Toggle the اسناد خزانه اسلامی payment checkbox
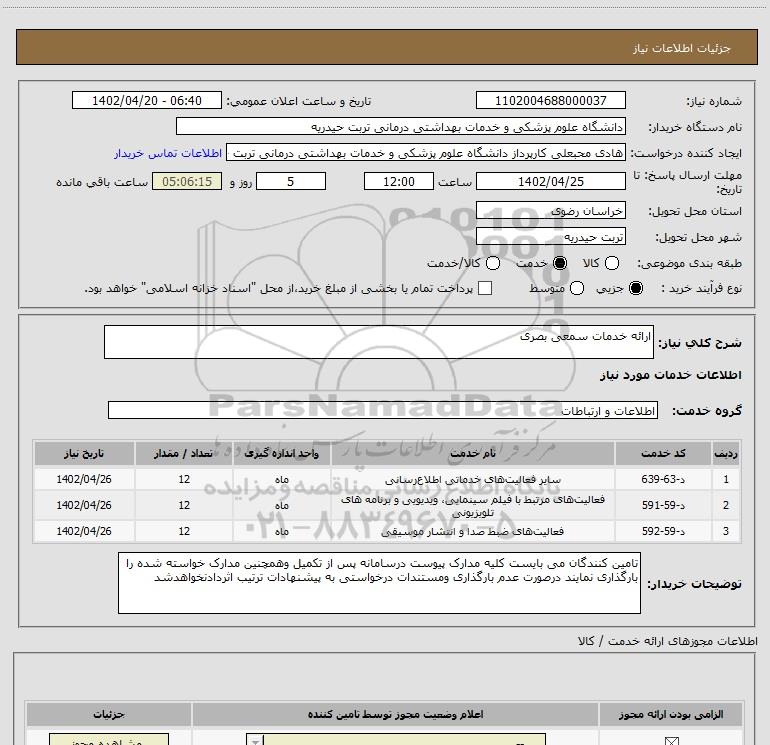The width and height of the screenshot is (770, 745). [x=485, y=288]
